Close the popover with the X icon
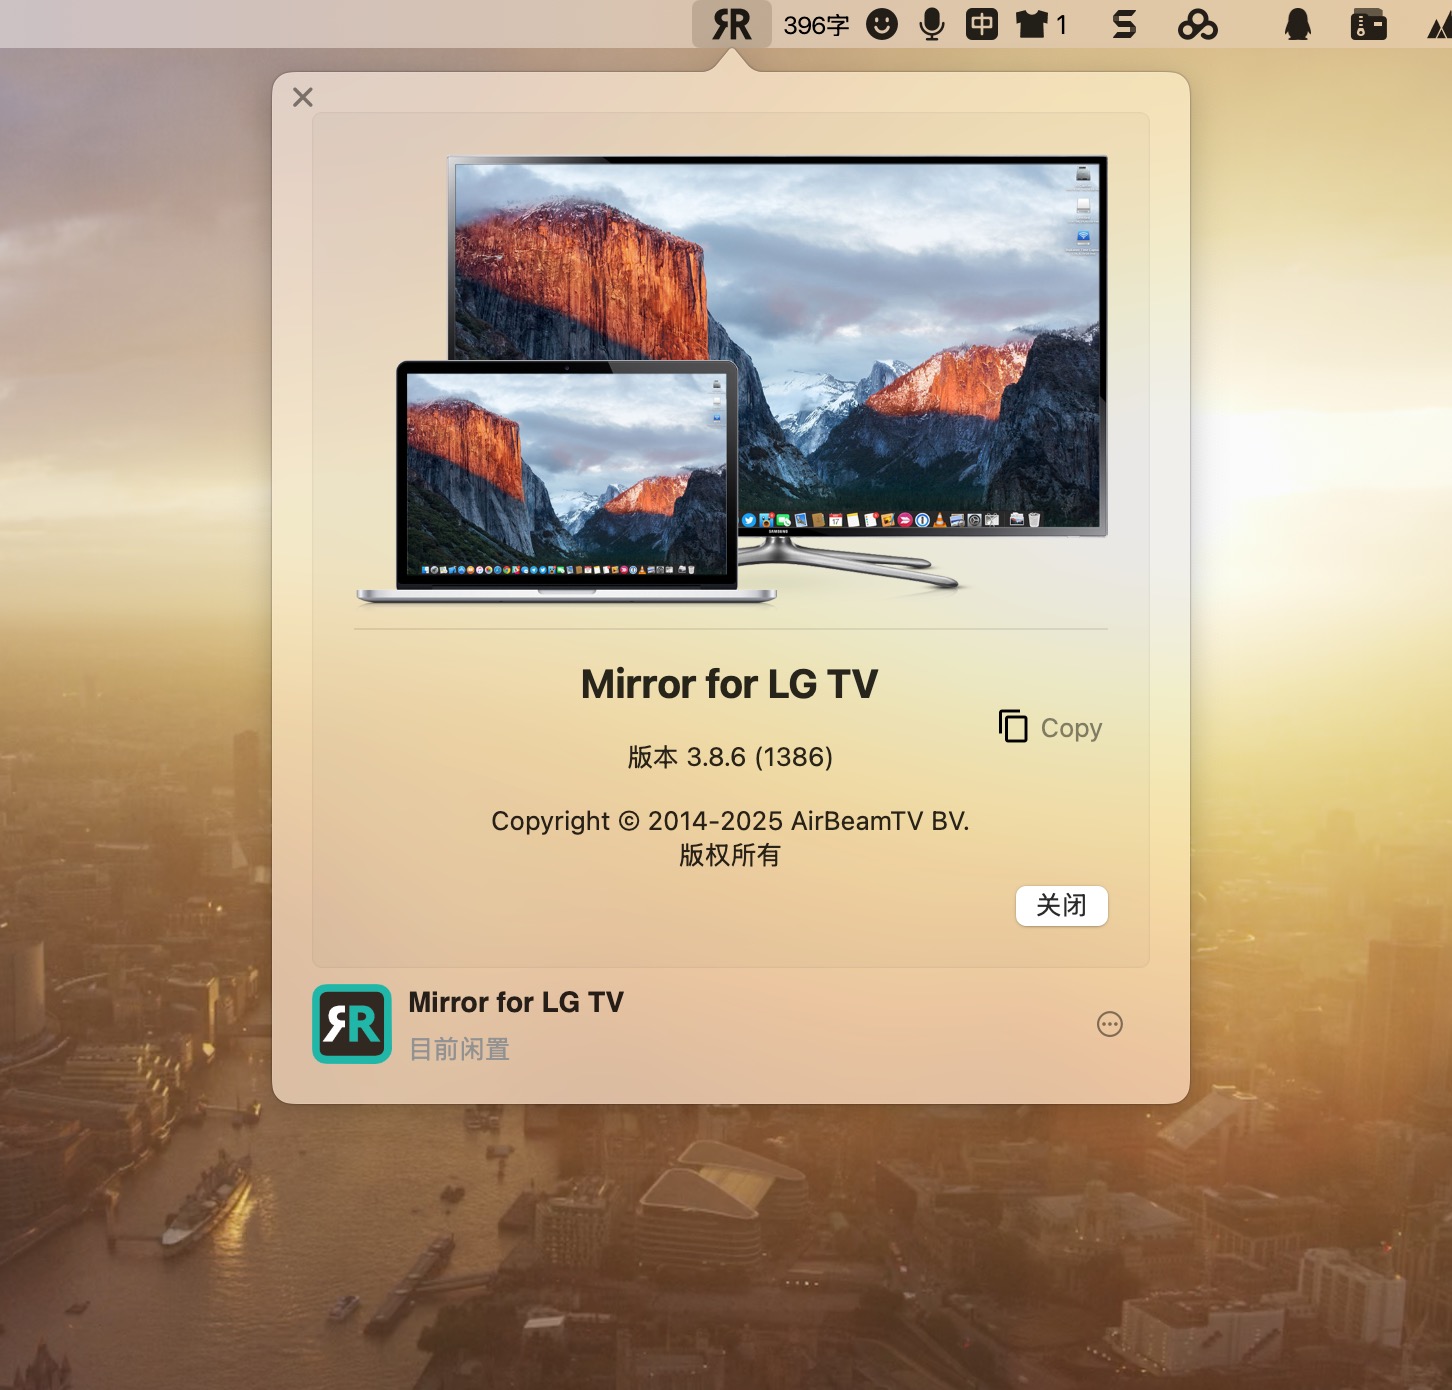 coord(303,97)
